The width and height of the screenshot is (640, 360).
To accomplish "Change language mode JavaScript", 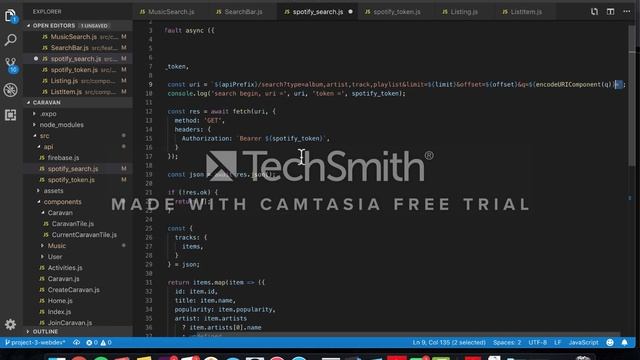I will (x=583, y=342).
